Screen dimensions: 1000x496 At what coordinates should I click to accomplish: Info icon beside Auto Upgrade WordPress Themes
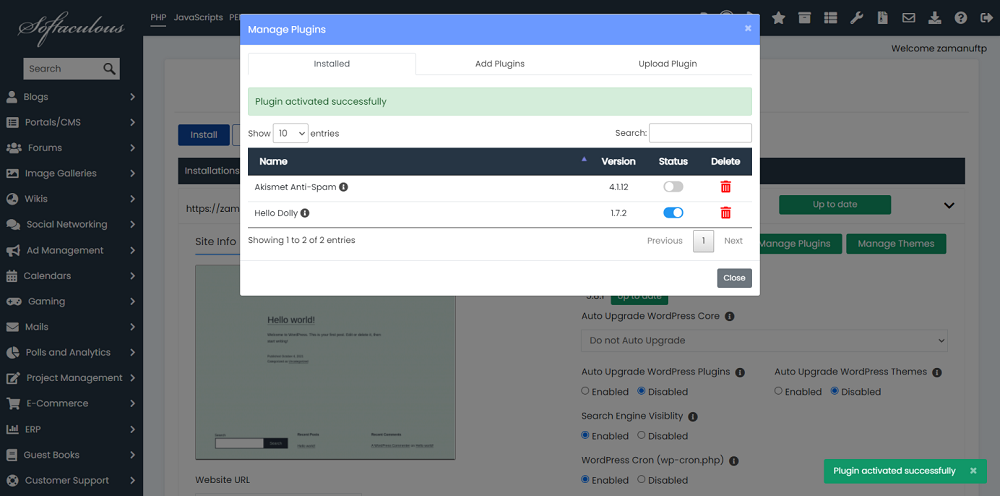[937, 372]
